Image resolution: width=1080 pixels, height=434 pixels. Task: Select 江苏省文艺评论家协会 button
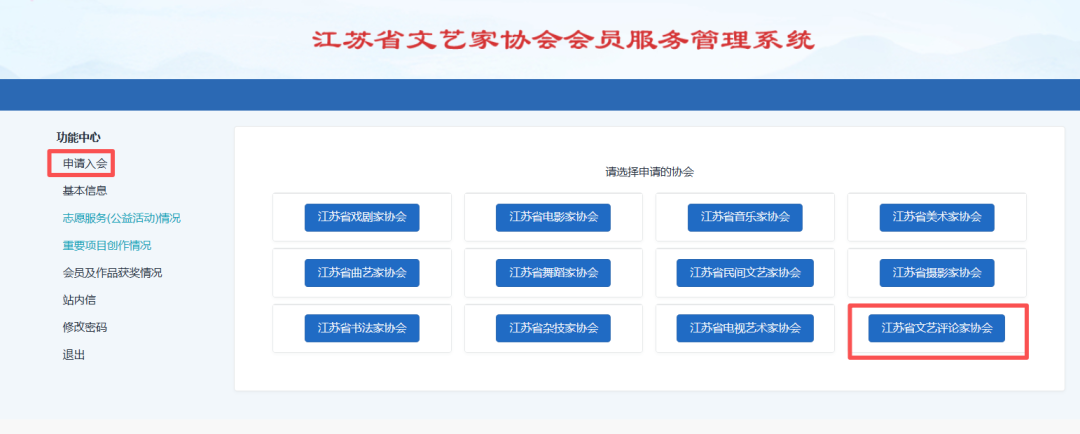pyautogui.click(x=936, y=328)
